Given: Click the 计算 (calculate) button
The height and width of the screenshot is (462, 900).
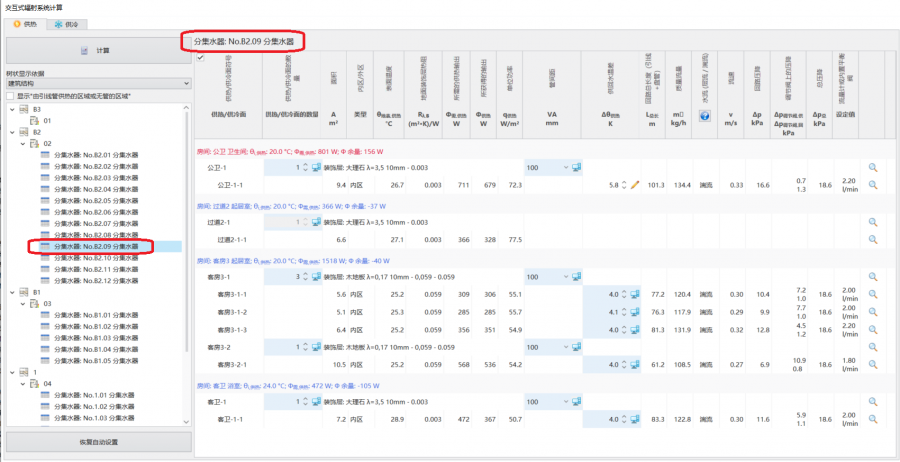Looking at the screenshot, I should click(x=96, y=50).
